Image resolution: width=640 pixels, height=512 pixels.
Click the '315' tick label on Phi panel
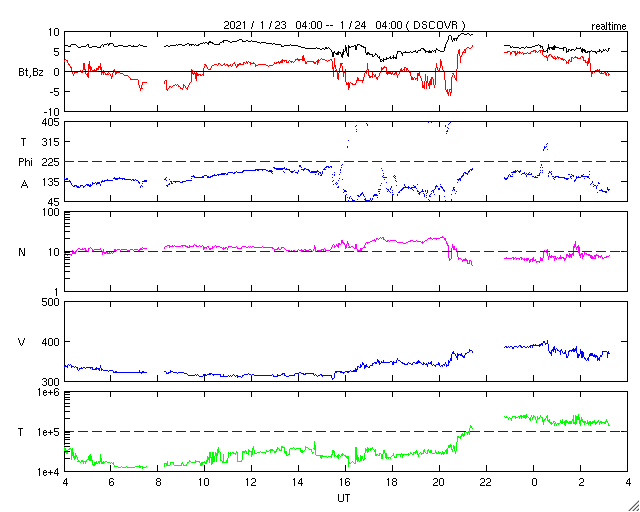tap(51, 142)
